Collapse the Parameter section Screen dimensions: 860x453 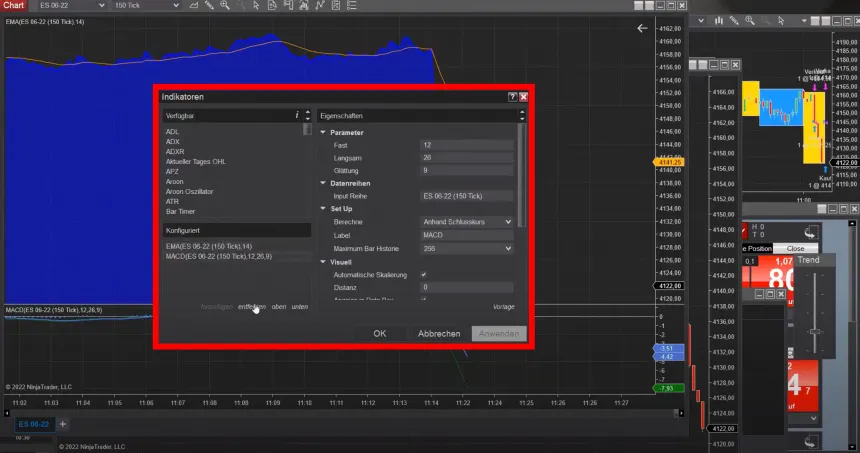click(323, 132)
